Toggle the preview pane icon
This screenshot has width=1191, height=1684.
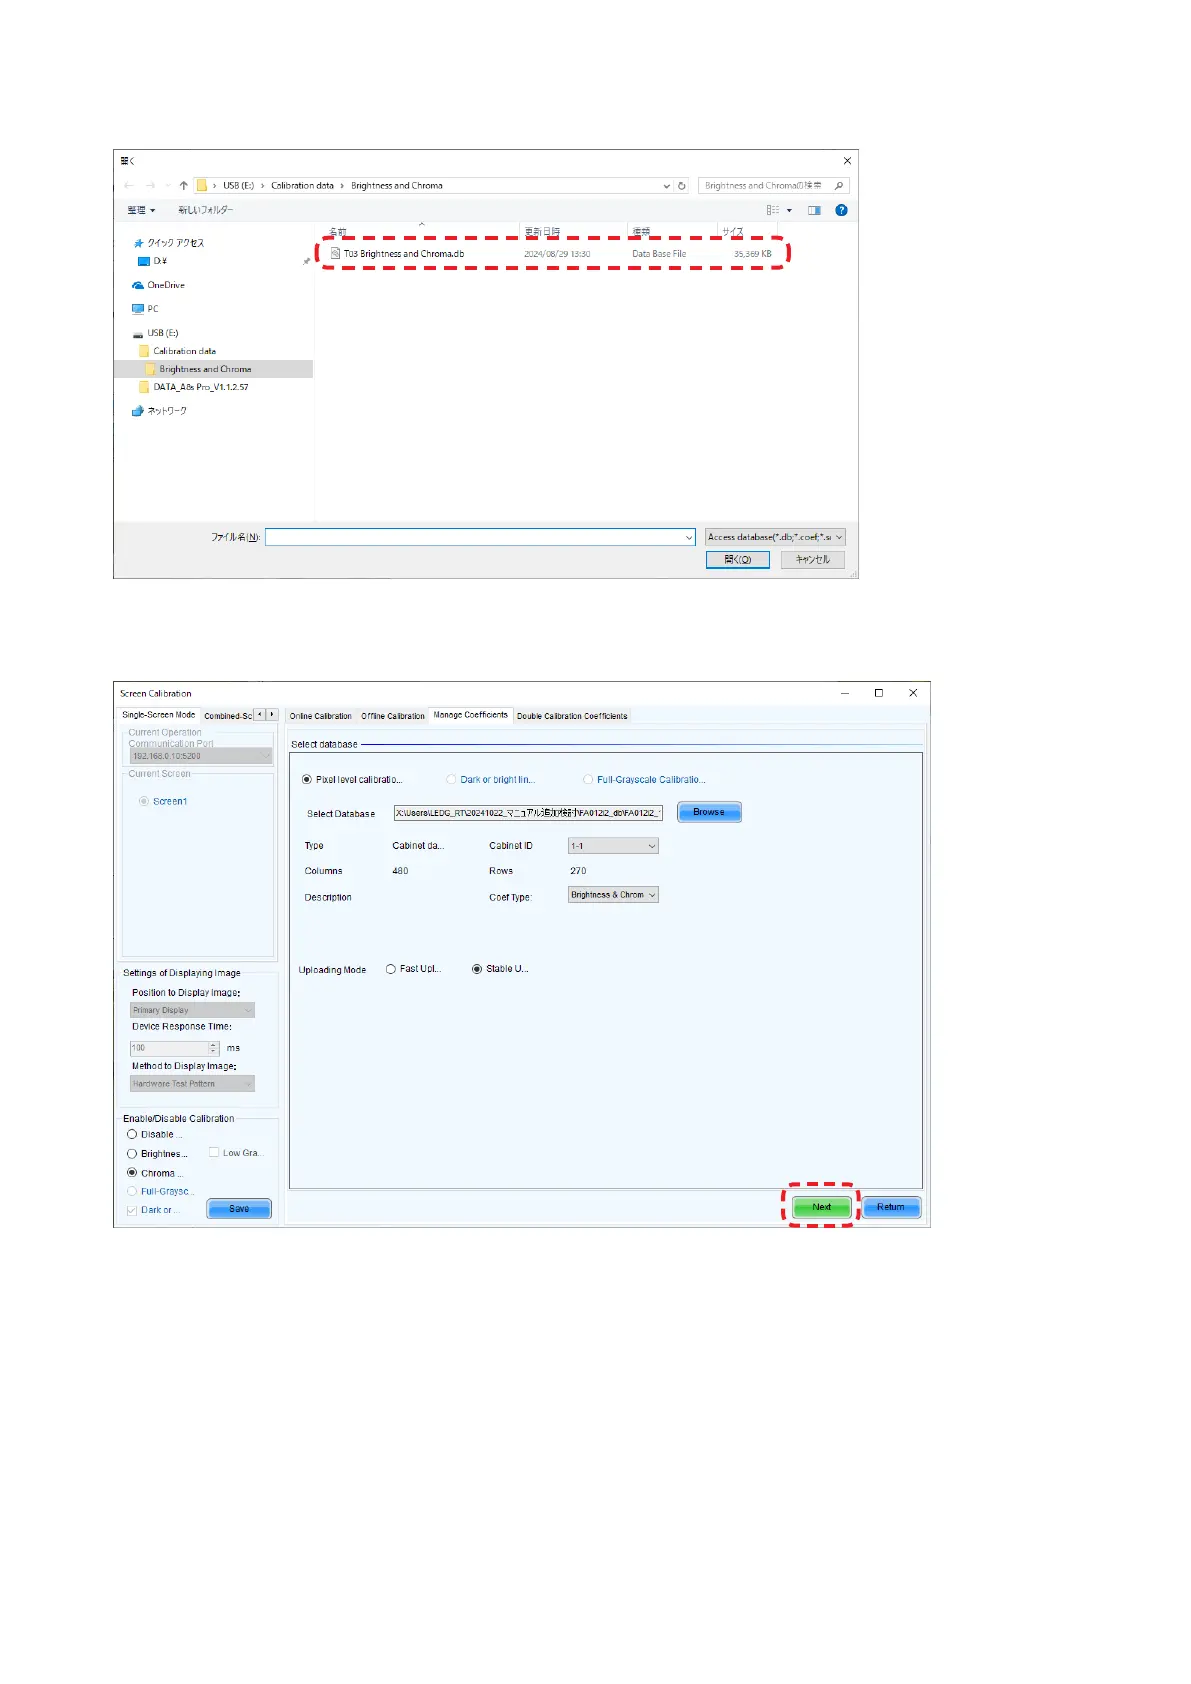pyautogui.click(x=814, y=210)
